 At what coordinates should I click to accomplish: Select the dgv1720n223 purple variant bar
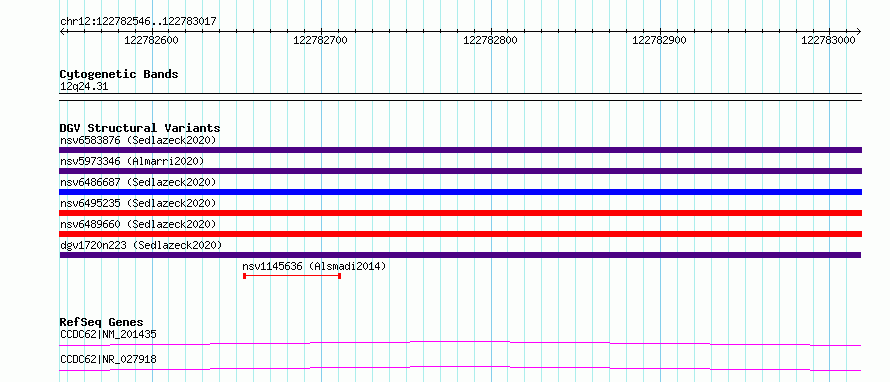pos(460,255)
